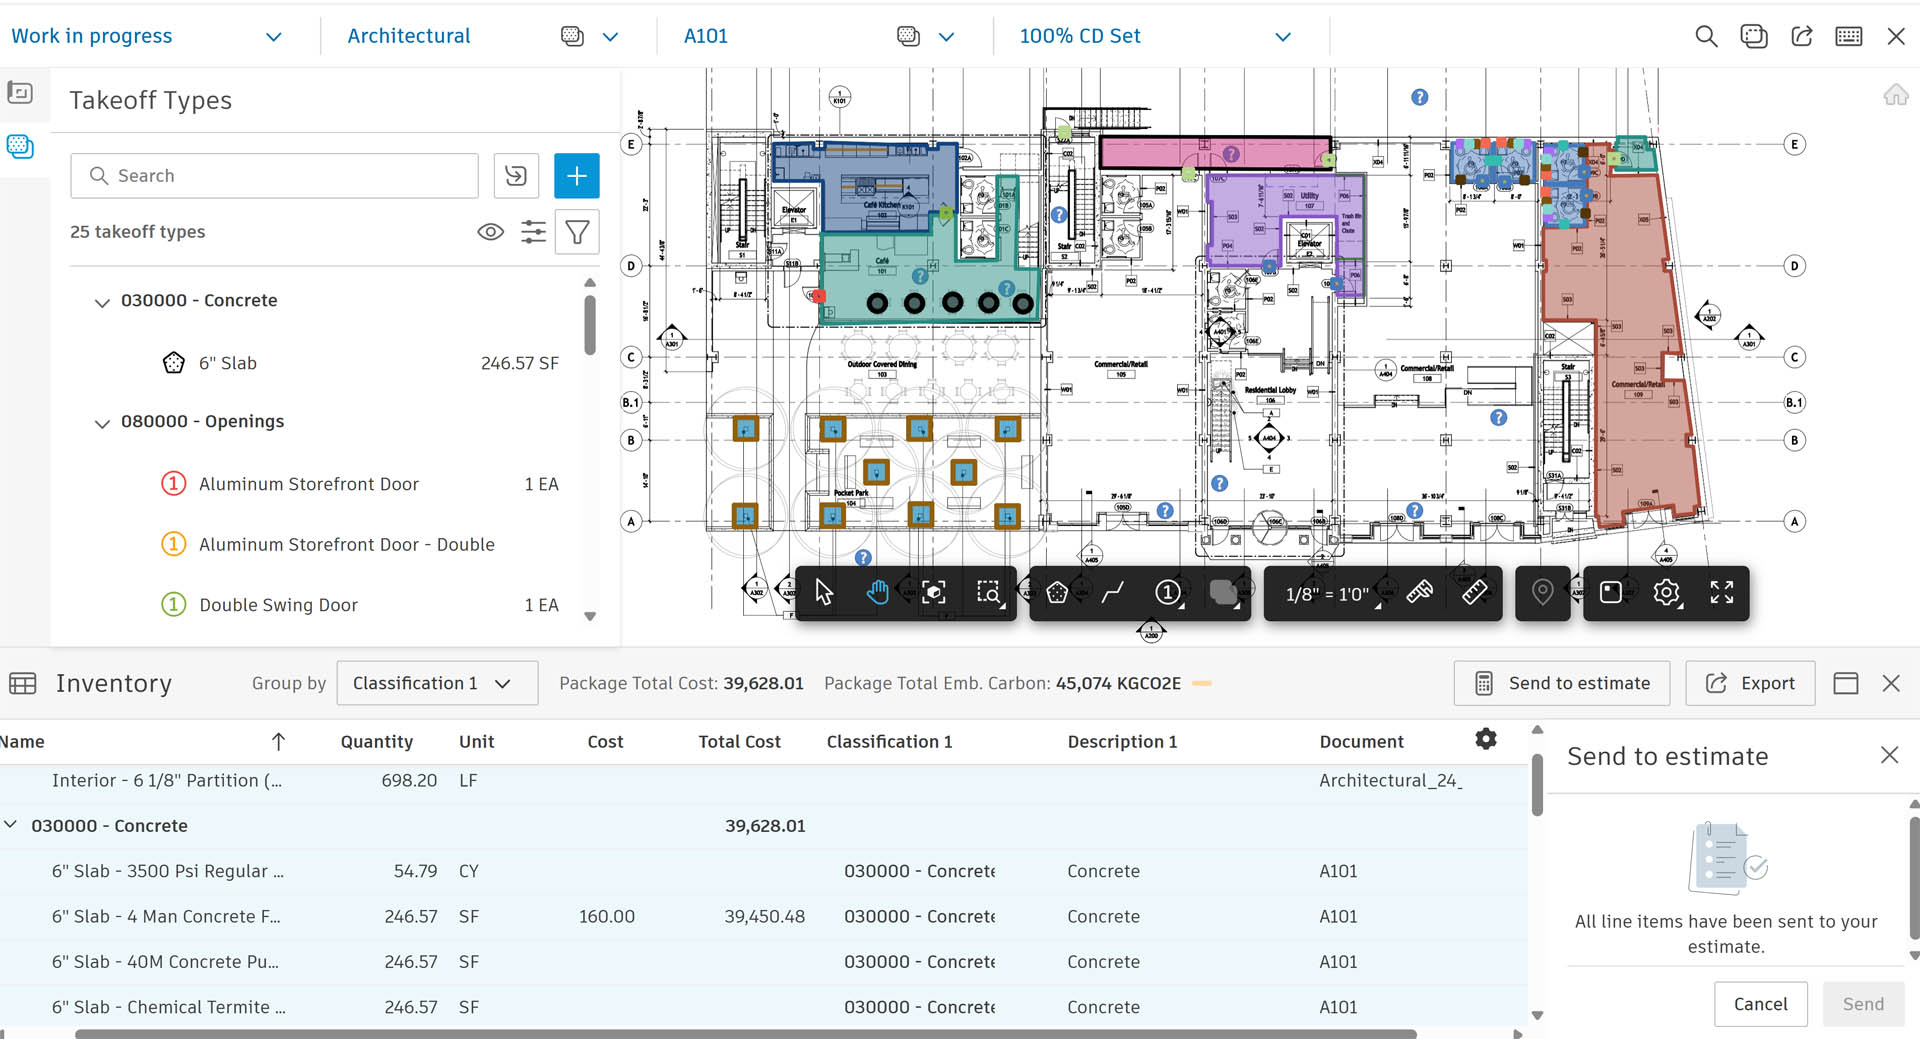Click the Classification 1 column header
The height and width of the screenshot is (1039, 1920).
(x=889, y=742)
